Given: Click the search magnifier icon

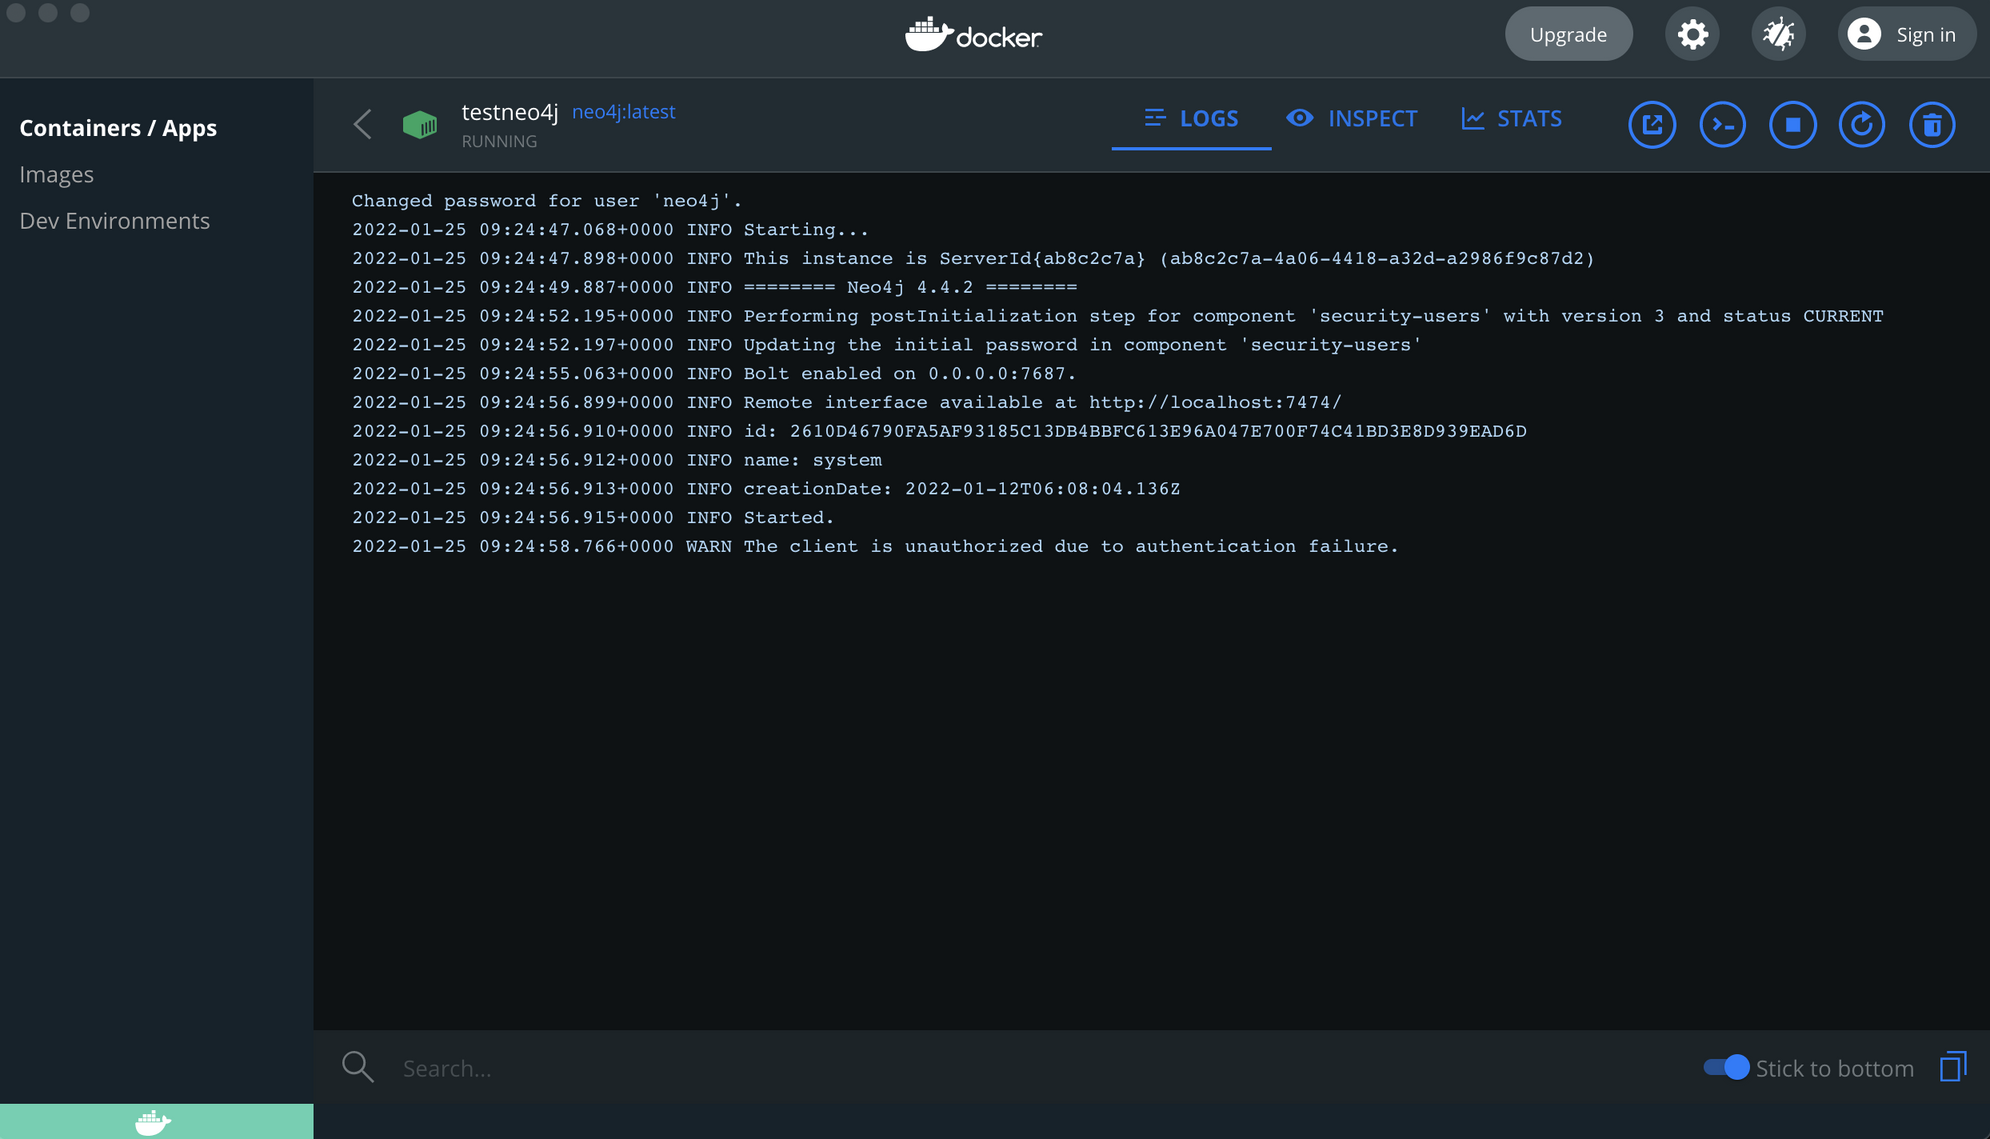Looking at the screenshot, I should pos(357,1067).
